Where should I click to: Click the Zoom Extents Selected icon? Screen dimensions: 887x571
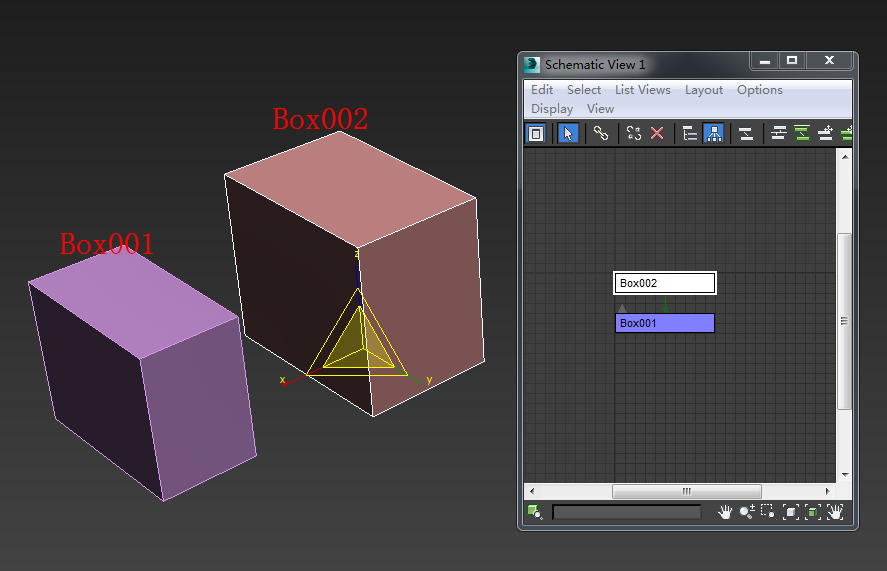(x=812, y=512)
